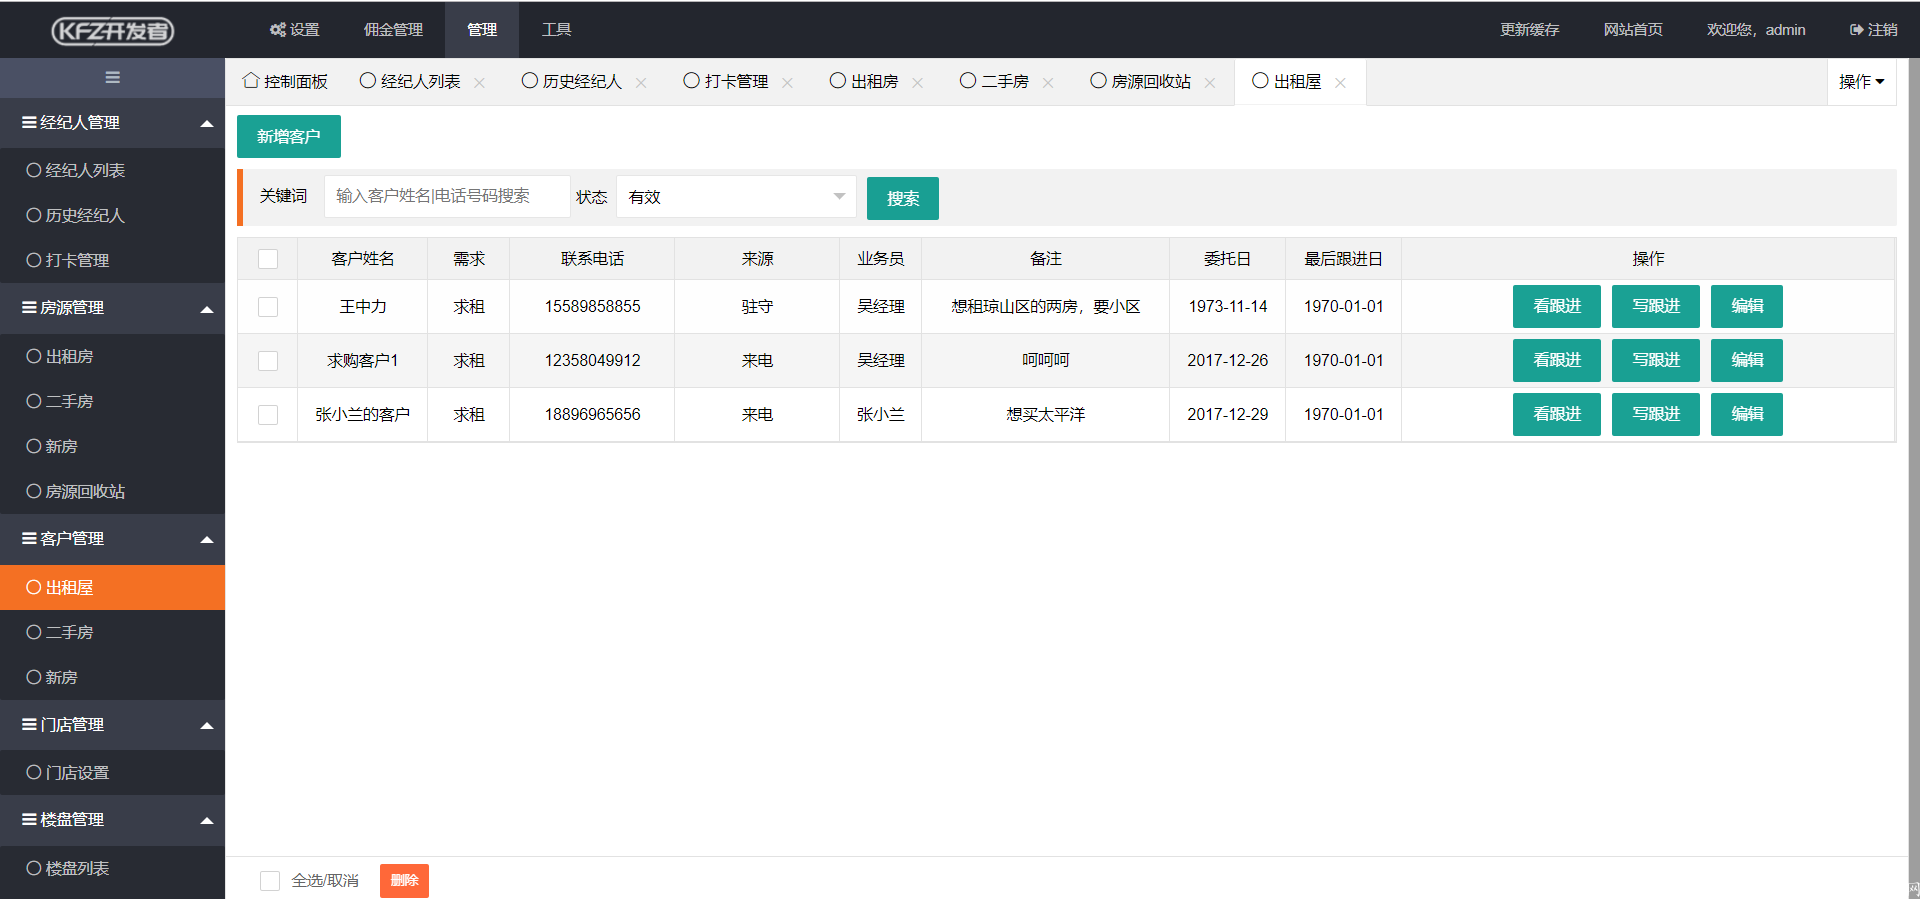
Task: Open the 佣金管理 top menu
Action: click(x=393, y=30)
